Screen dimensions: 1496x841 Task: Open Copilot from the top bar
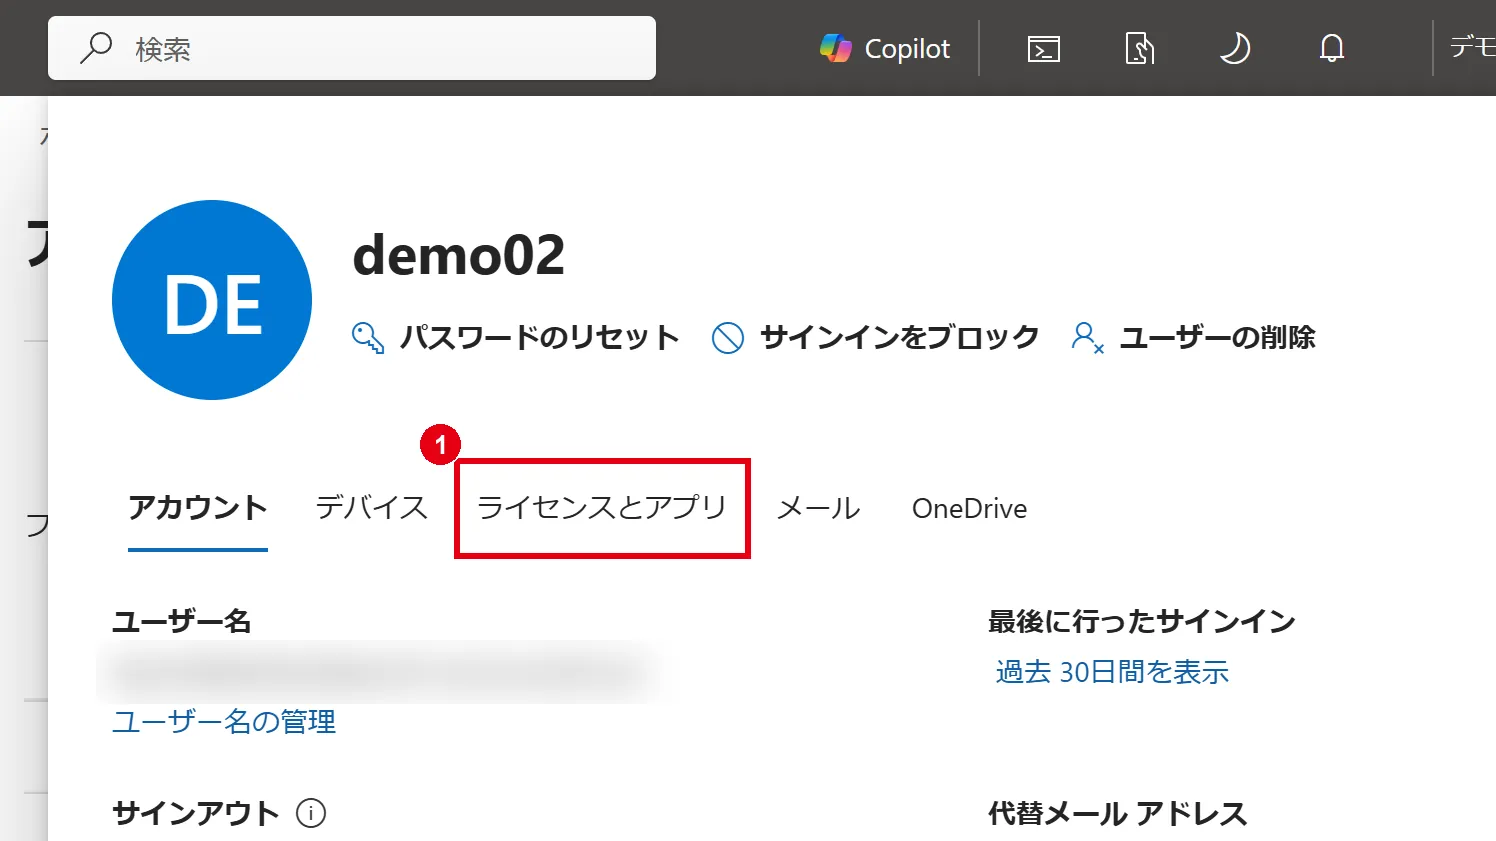(885, 48)
